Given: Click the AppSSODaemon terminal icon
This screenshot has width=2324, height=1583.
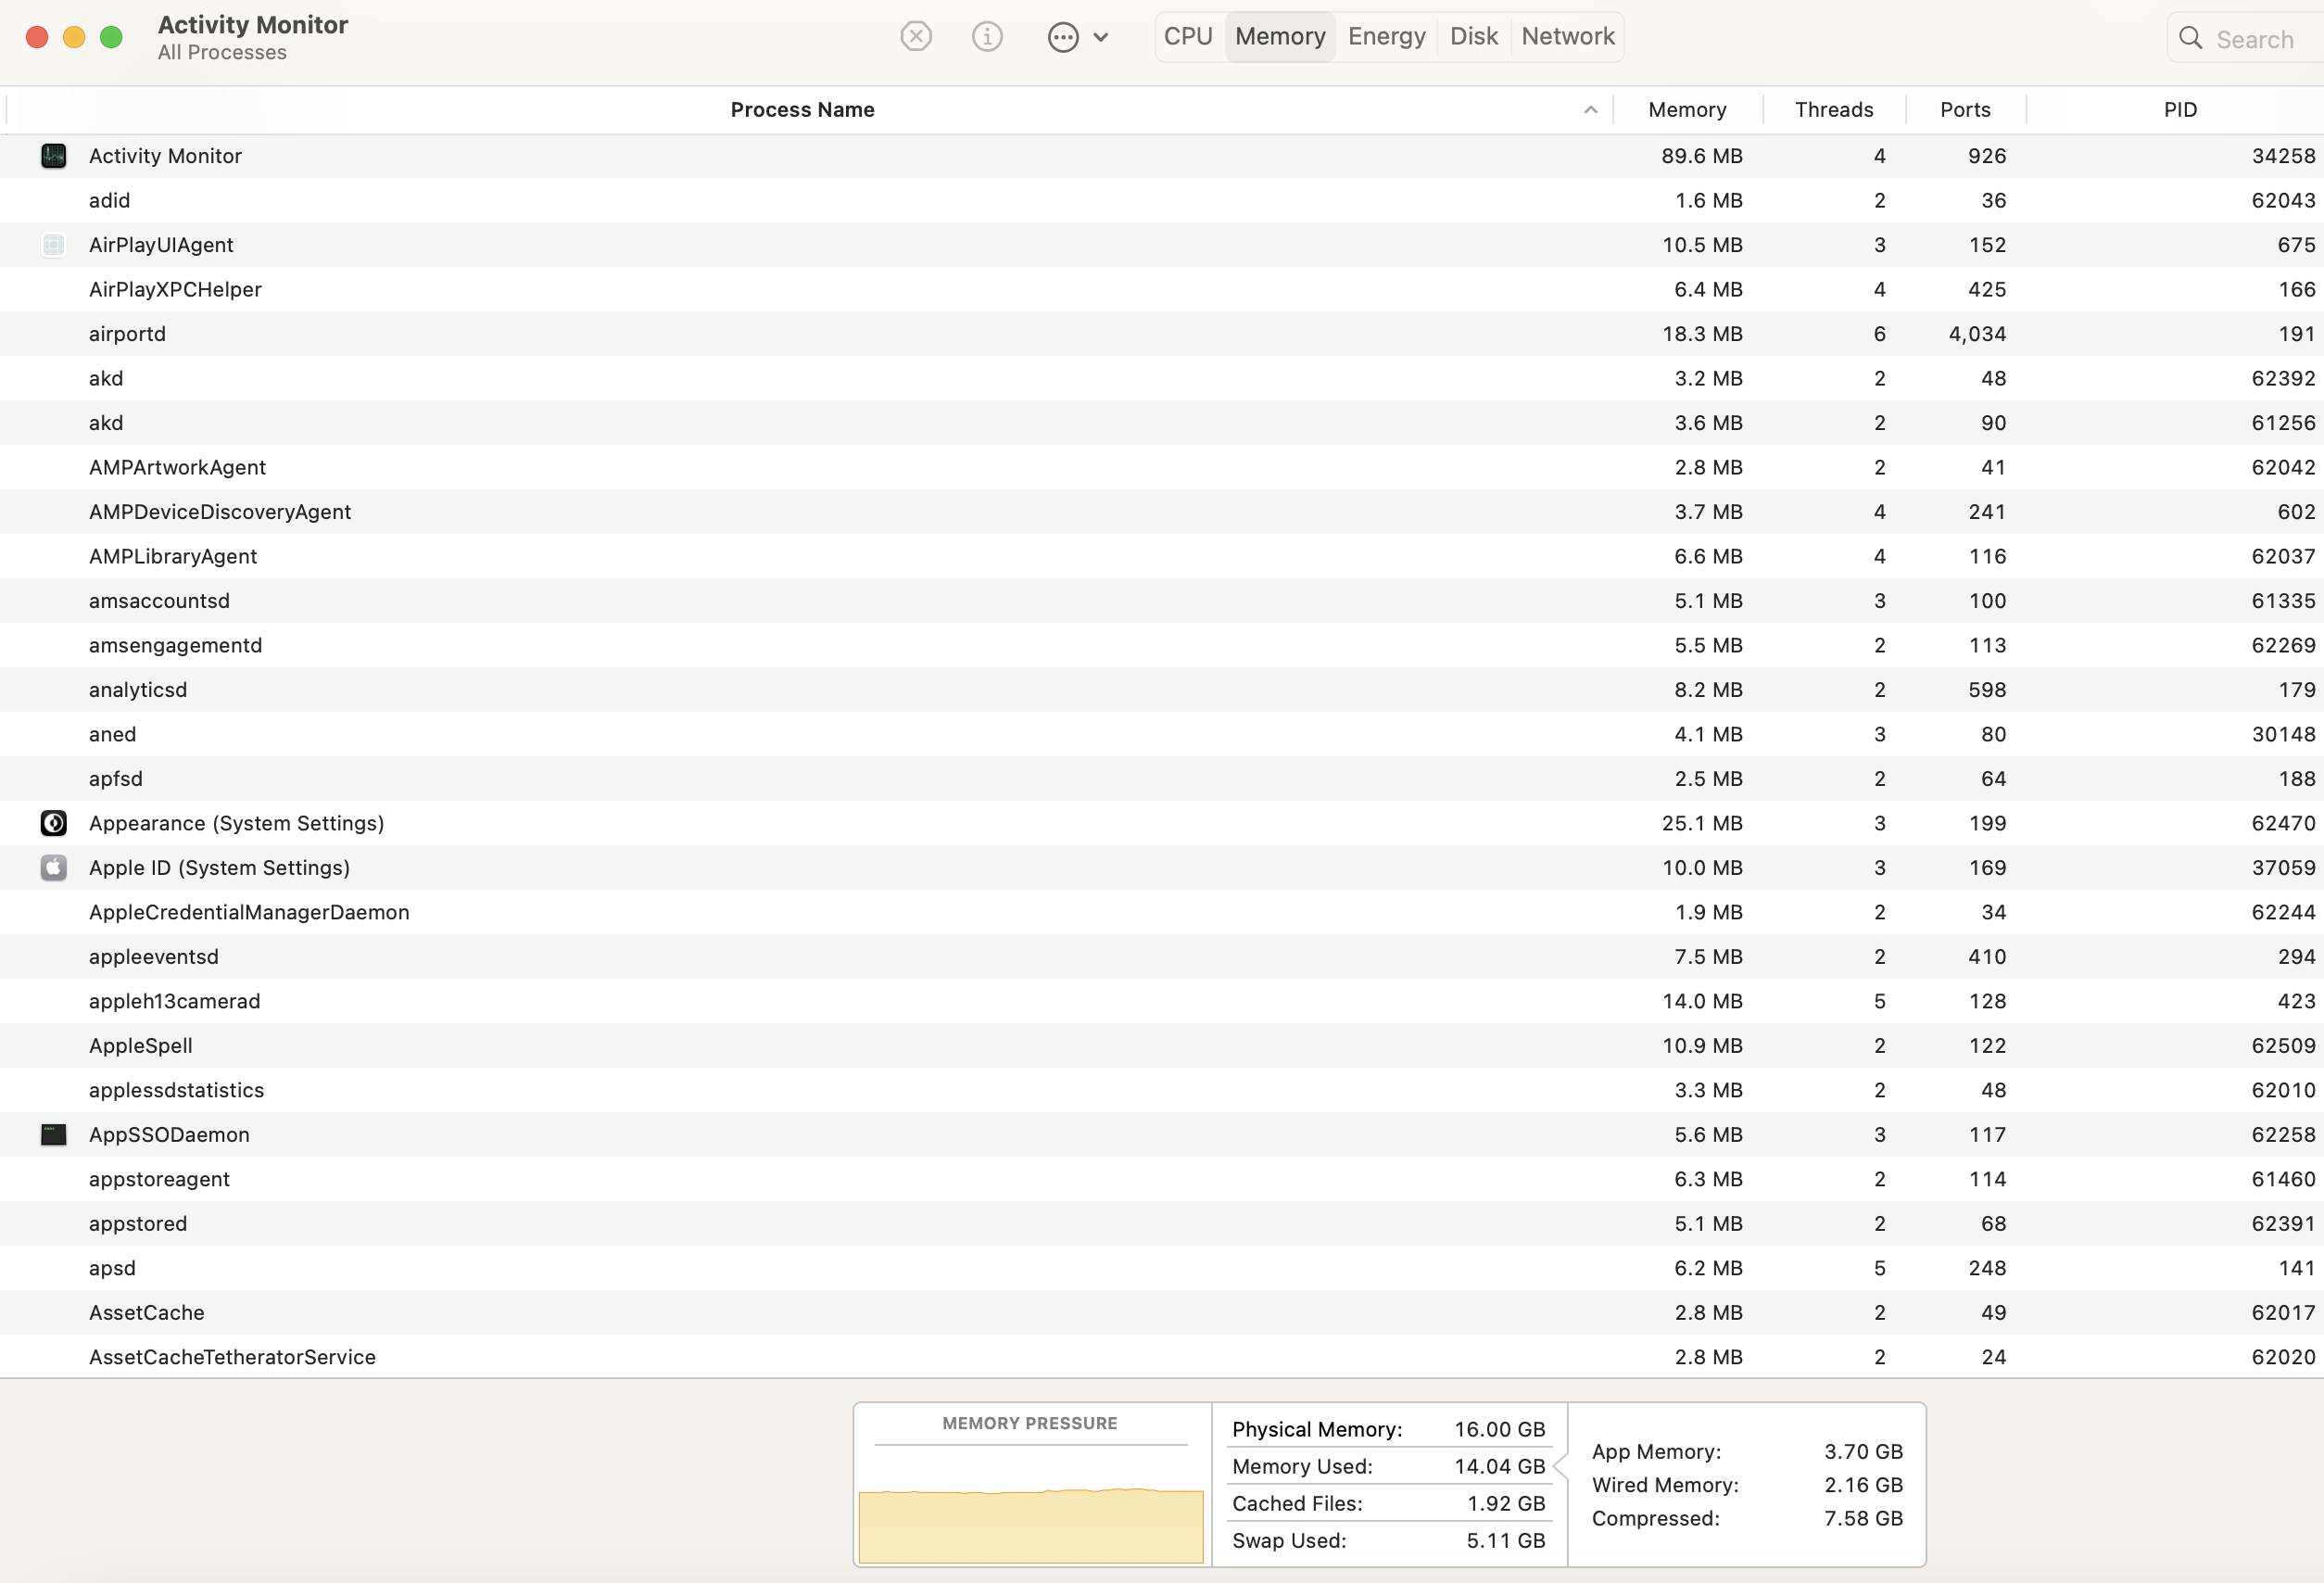Looking at the screenshot, I should (54, 1135).
